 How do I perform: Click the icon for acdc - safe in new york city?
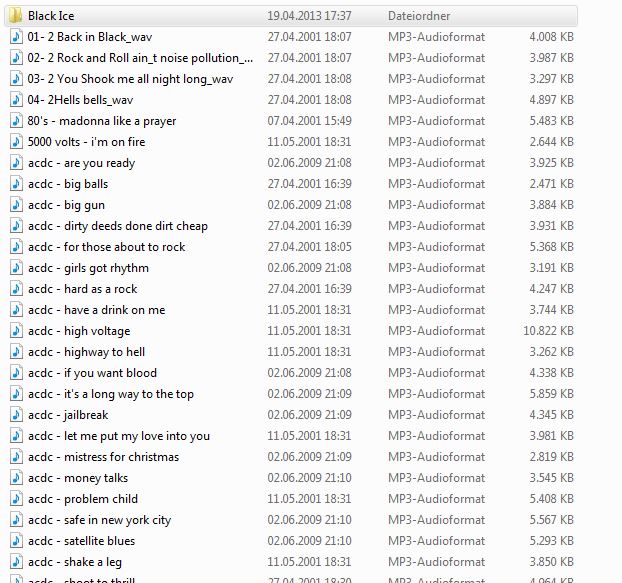click(x=16, y=520)
